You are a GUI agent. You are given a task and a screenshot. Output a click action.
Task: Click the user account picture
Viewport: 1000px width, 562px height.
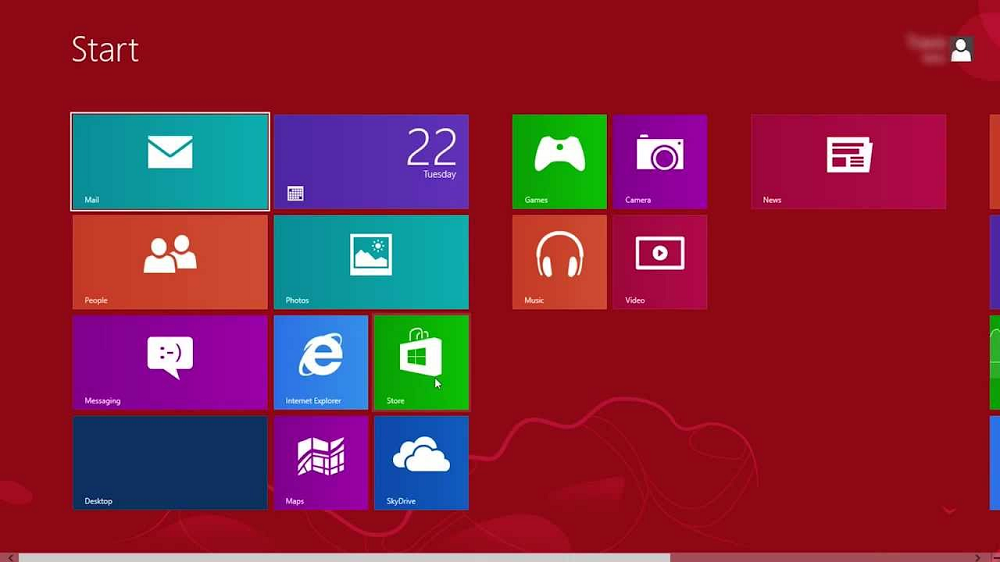click(x=961, y=49)
